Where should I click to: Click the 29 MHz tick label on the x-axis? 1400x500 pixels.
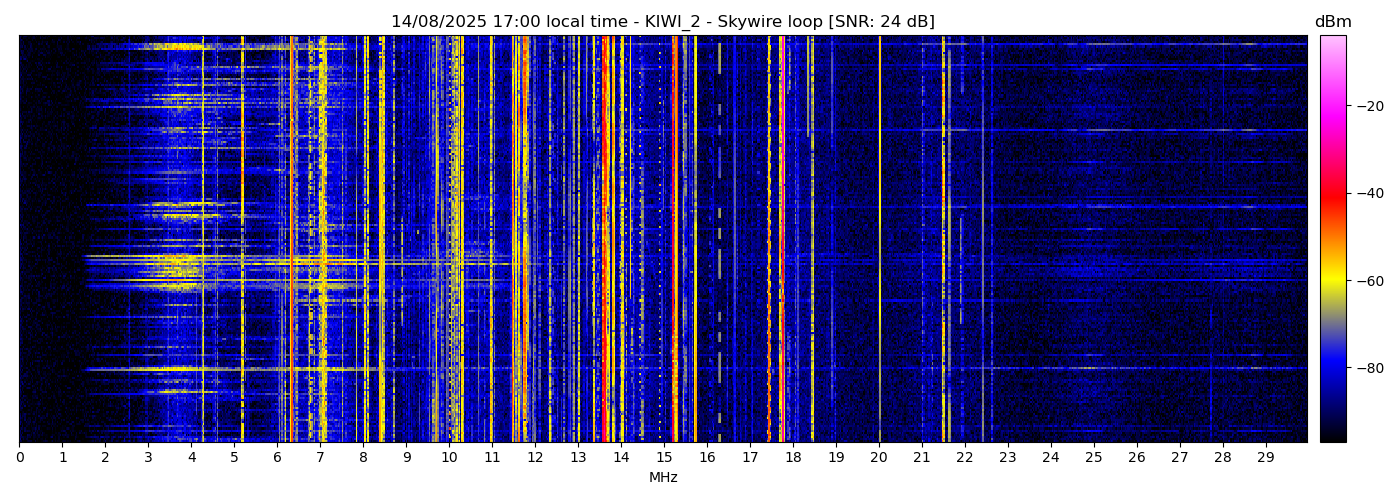(1265, 457)
